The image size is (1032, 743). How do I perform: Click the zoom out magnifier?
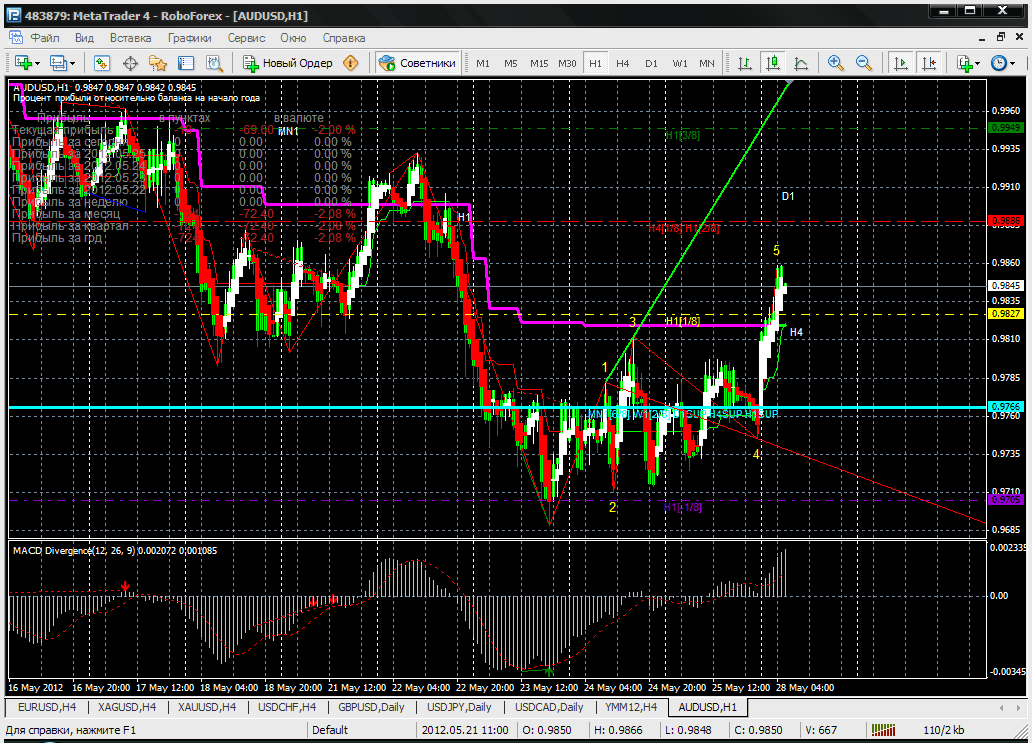pos(864,63)
